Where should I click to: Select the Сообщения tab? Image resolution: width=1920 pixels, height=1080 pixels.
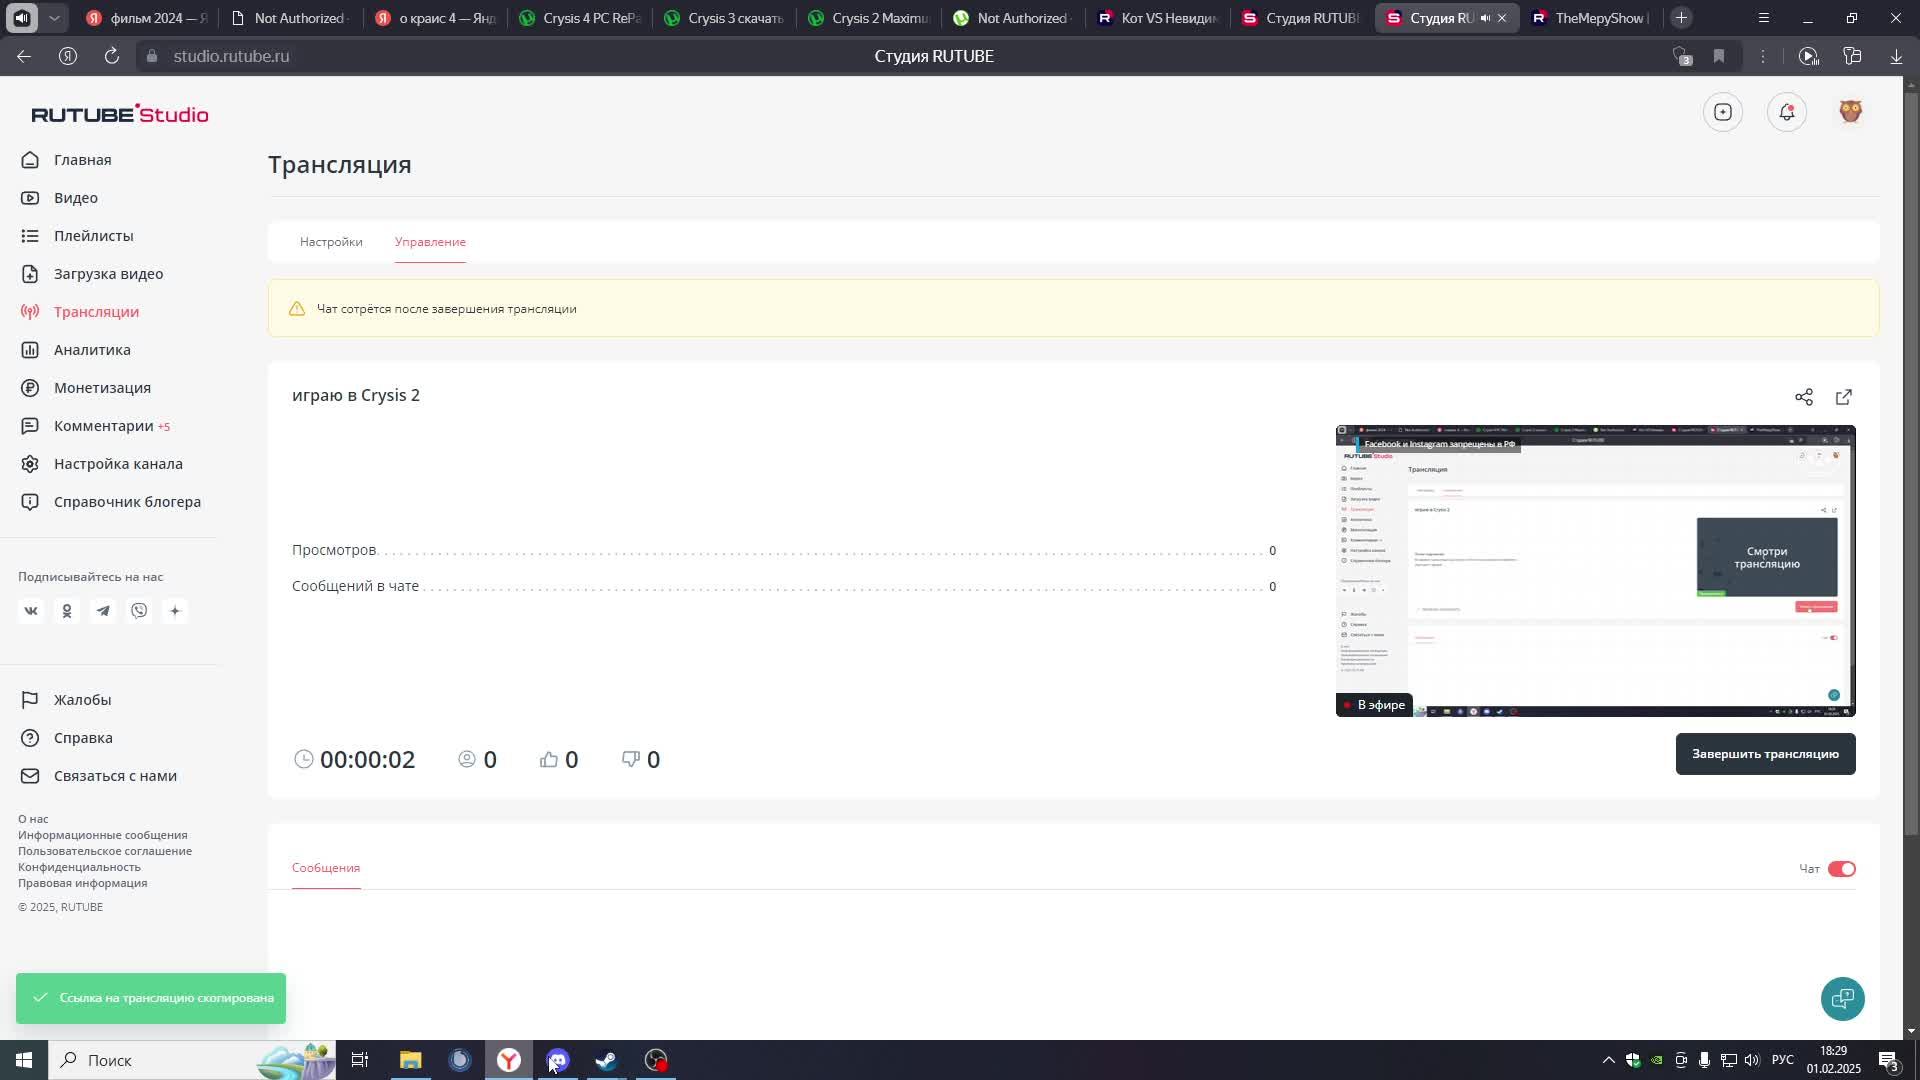(326, 868)
